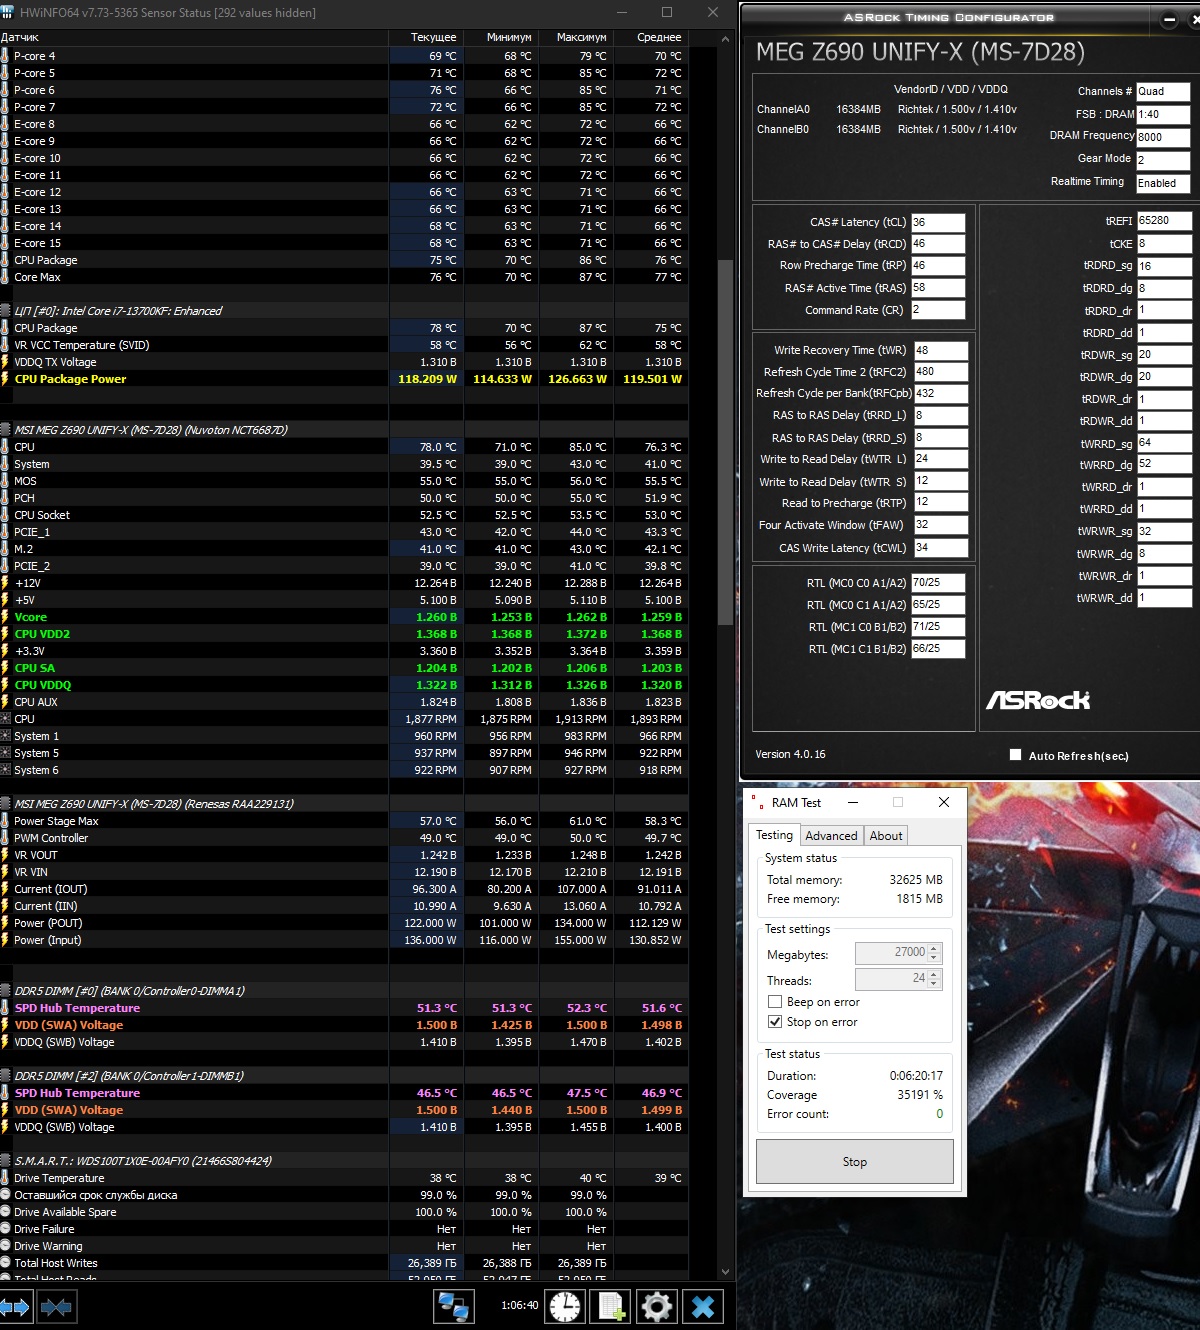Click RAM Test title bar app icon

click(756, 802)
